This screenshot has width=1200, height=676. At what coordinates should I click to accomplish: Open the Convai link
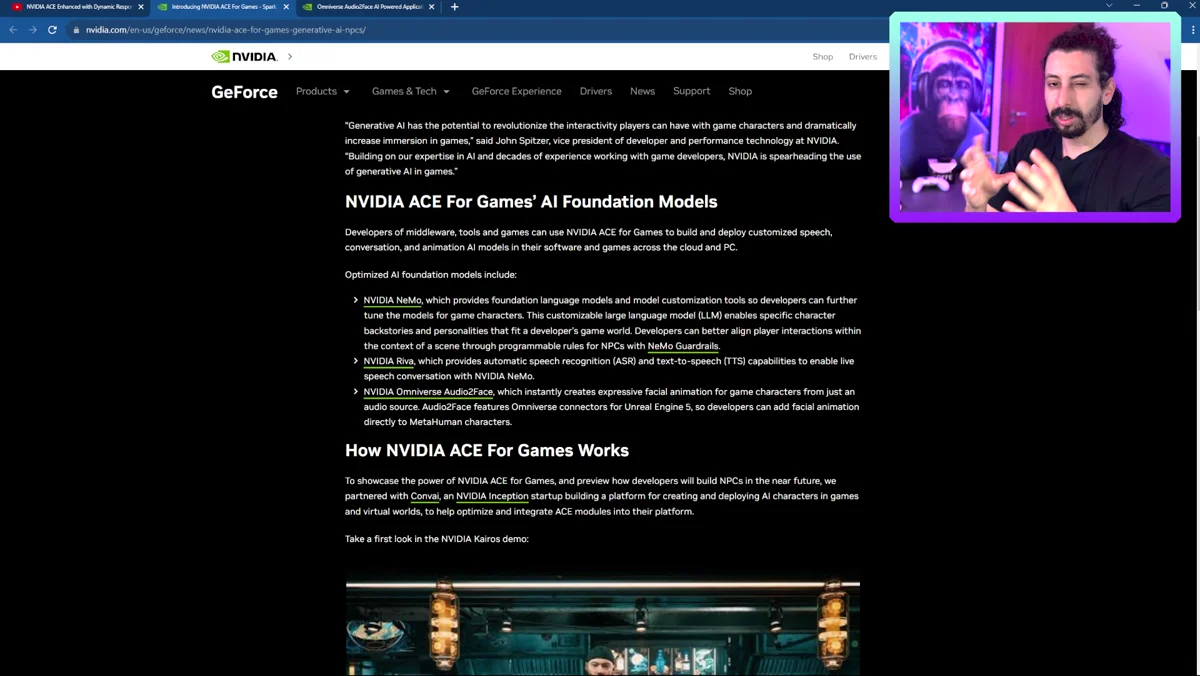tap(425, 496)
